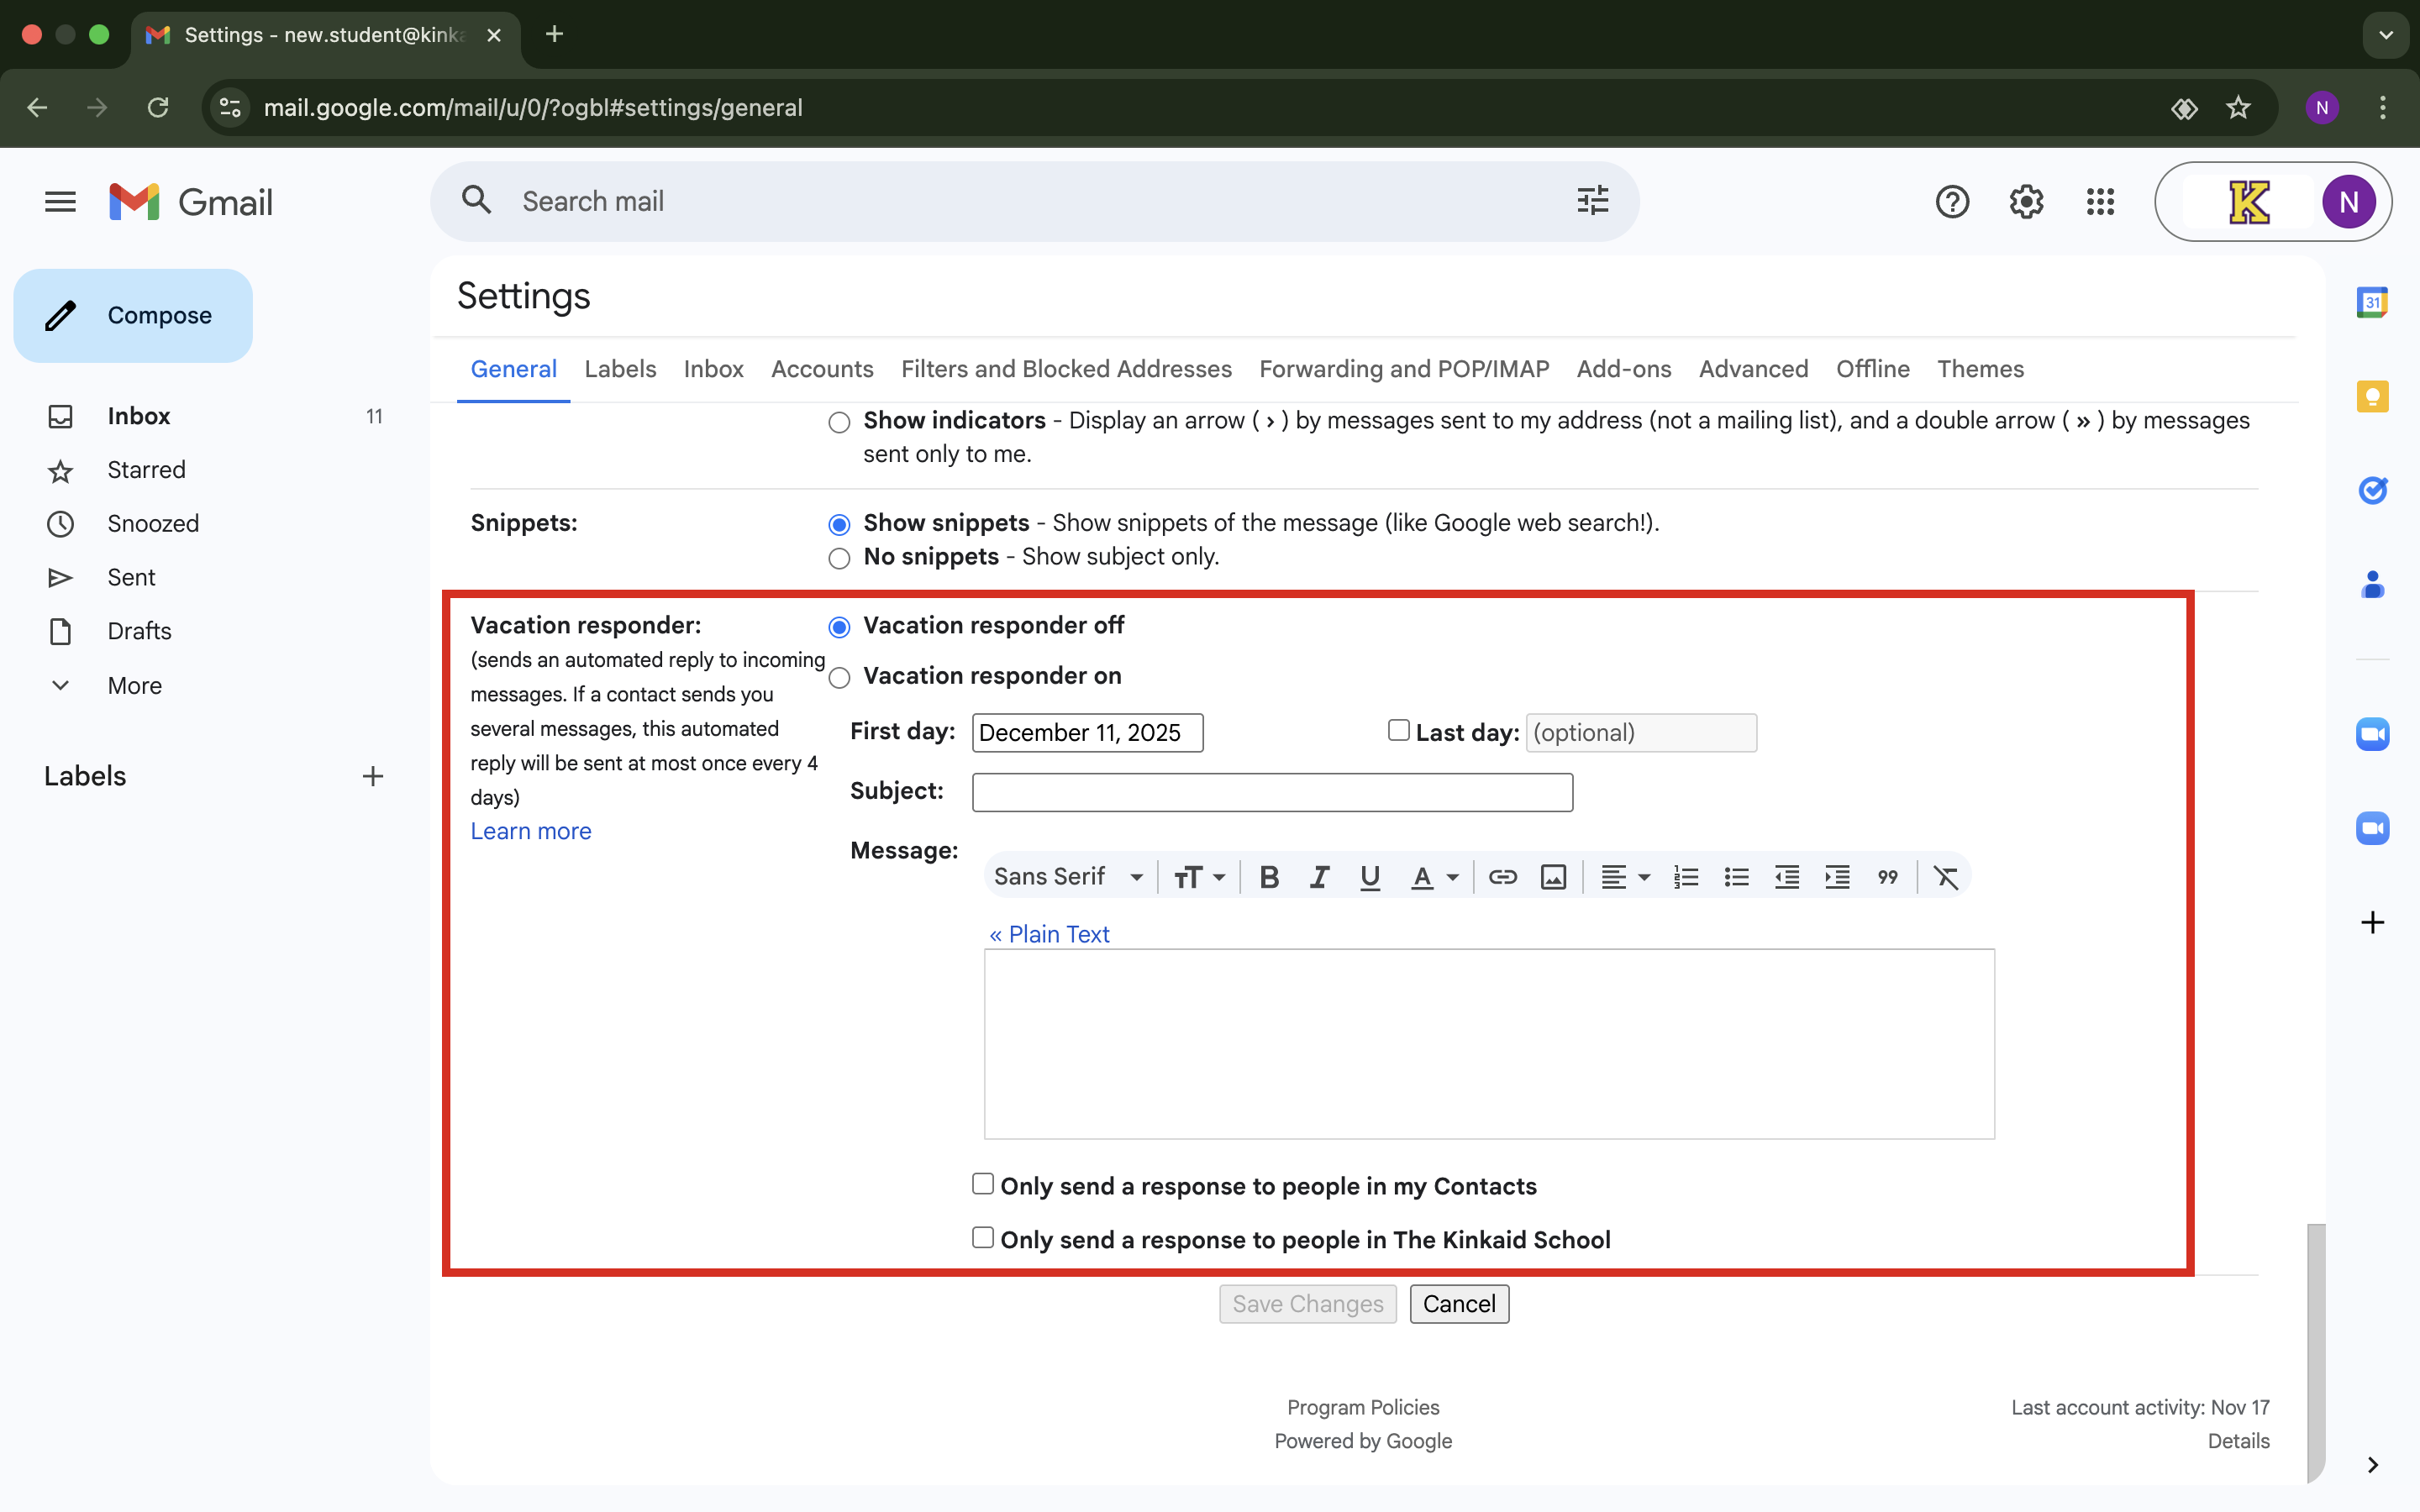
Task: Turn on the Vacation responder
Action: 839,678
